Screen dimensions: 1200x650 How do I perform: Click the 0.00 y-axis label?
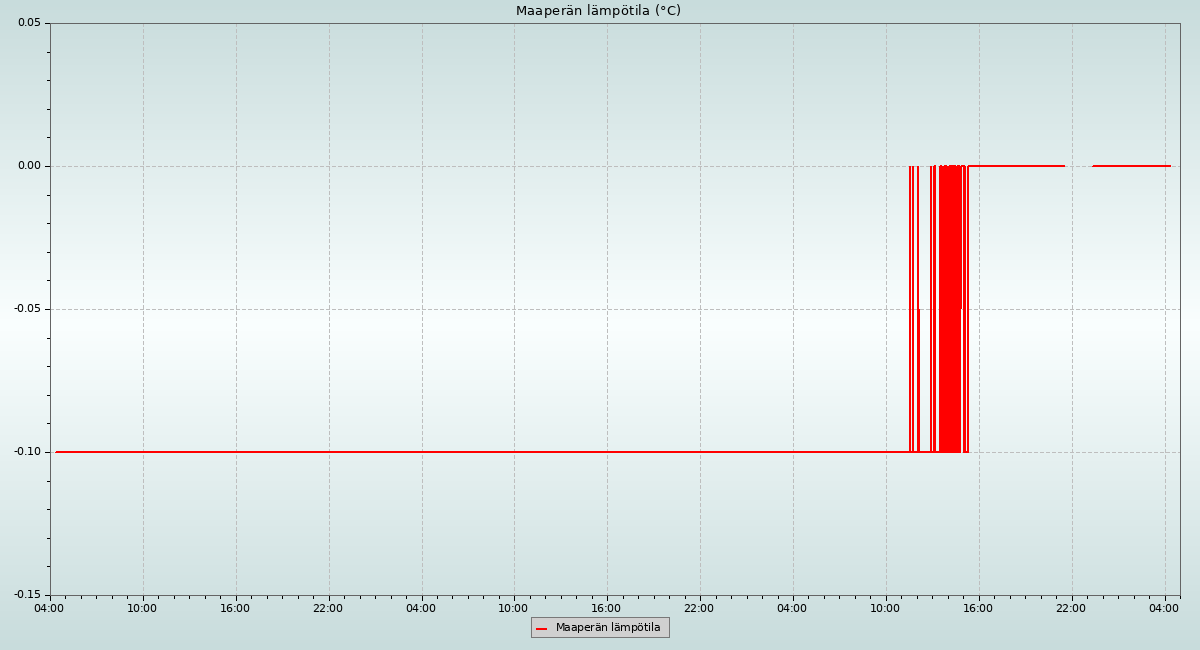[29, 166]
